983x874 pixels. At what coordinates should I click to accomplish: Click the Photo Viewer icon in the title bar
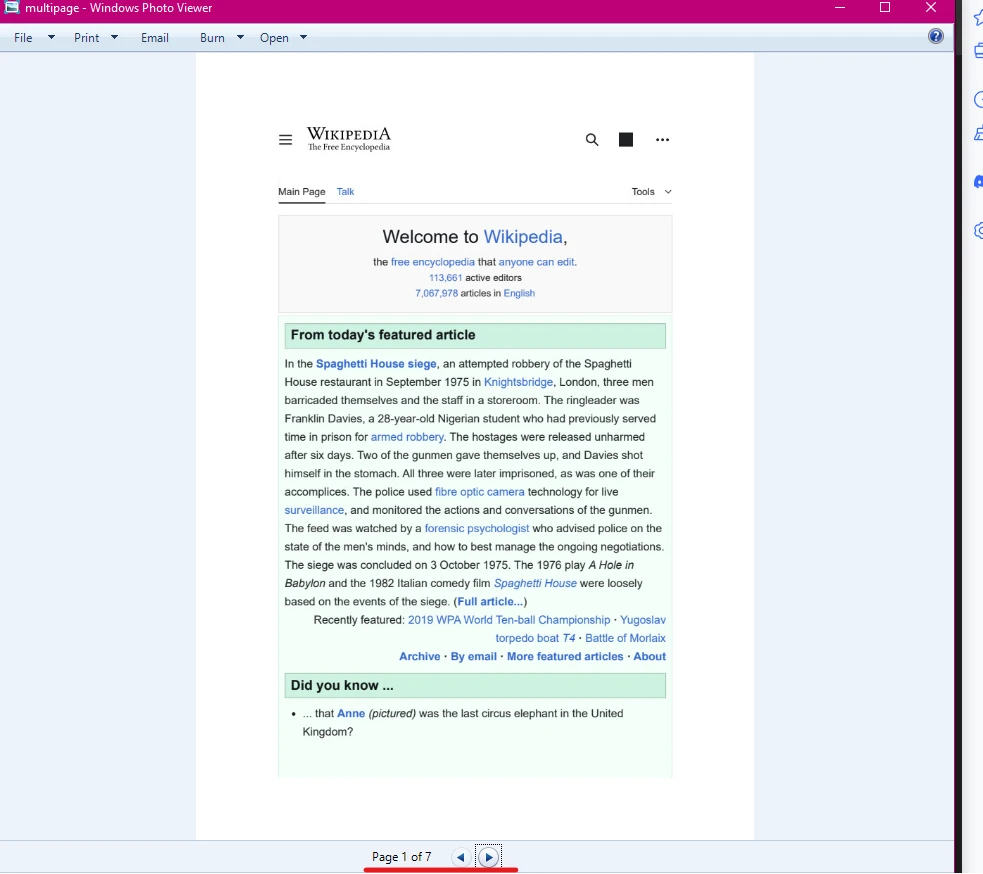coord(11,8)
